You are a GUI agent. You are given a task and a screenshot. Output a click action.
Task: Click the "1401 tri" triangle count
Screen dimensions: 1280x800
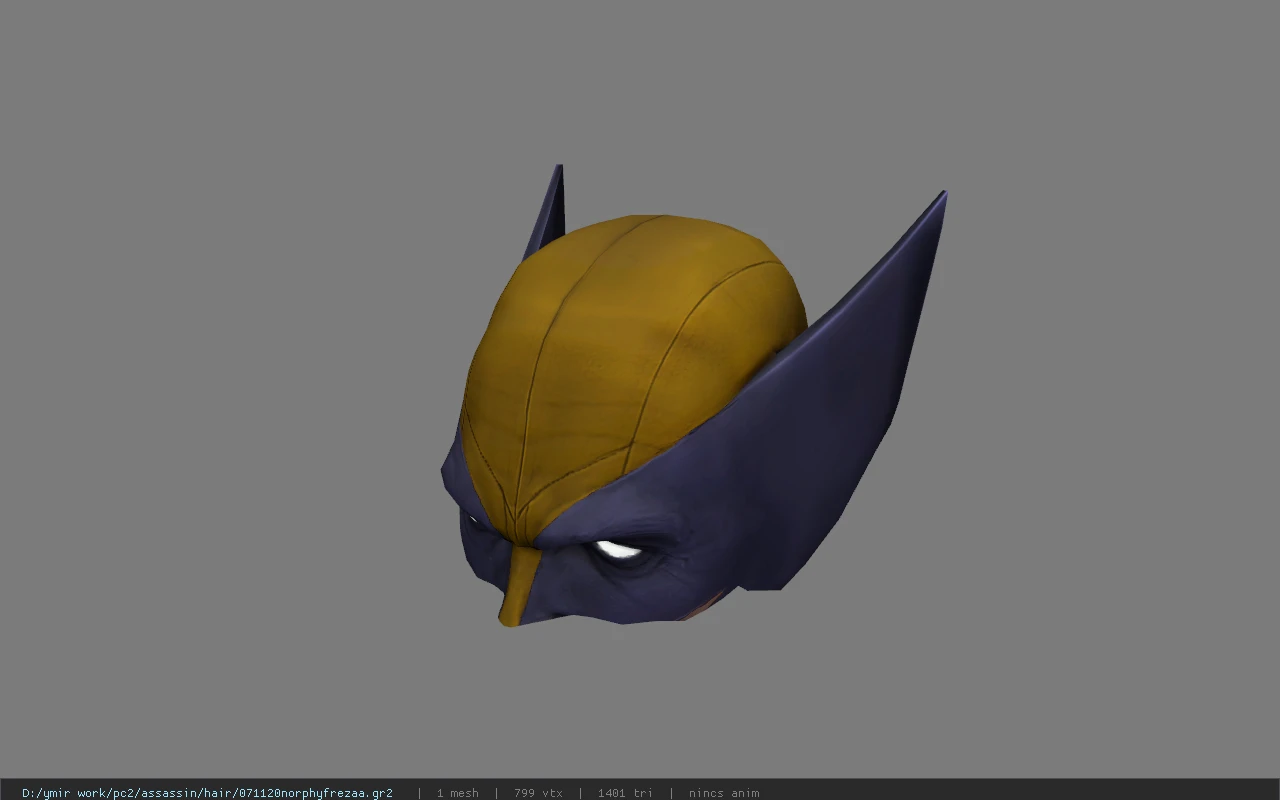625,793
